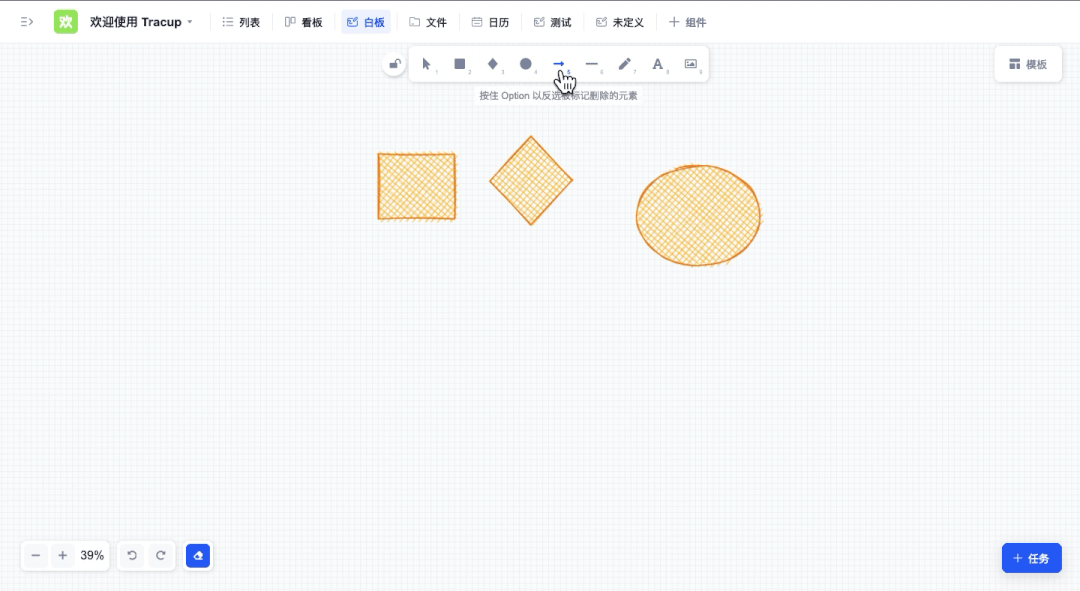Select the arrow selection tool

click(427, 64)
